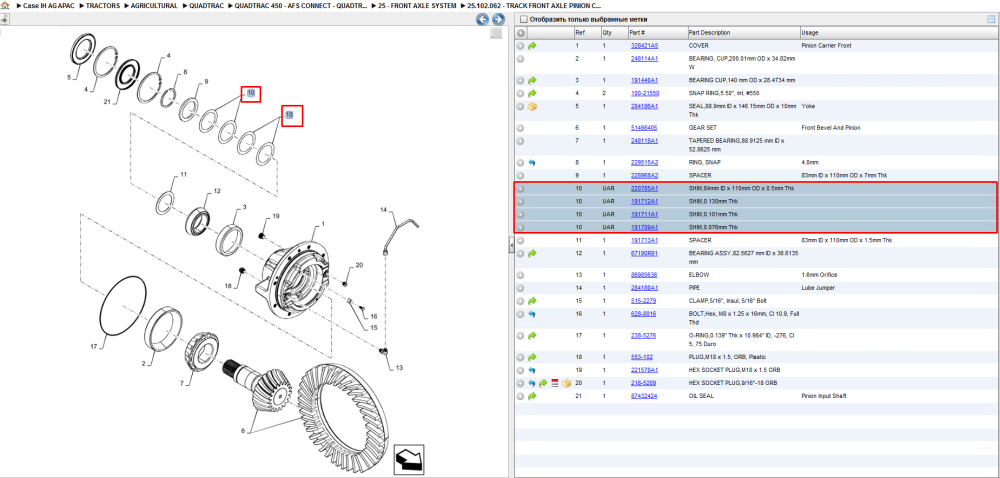Click green arrow icon in the COVER row
Screen dimensions: 1000x478
(532, 46)
